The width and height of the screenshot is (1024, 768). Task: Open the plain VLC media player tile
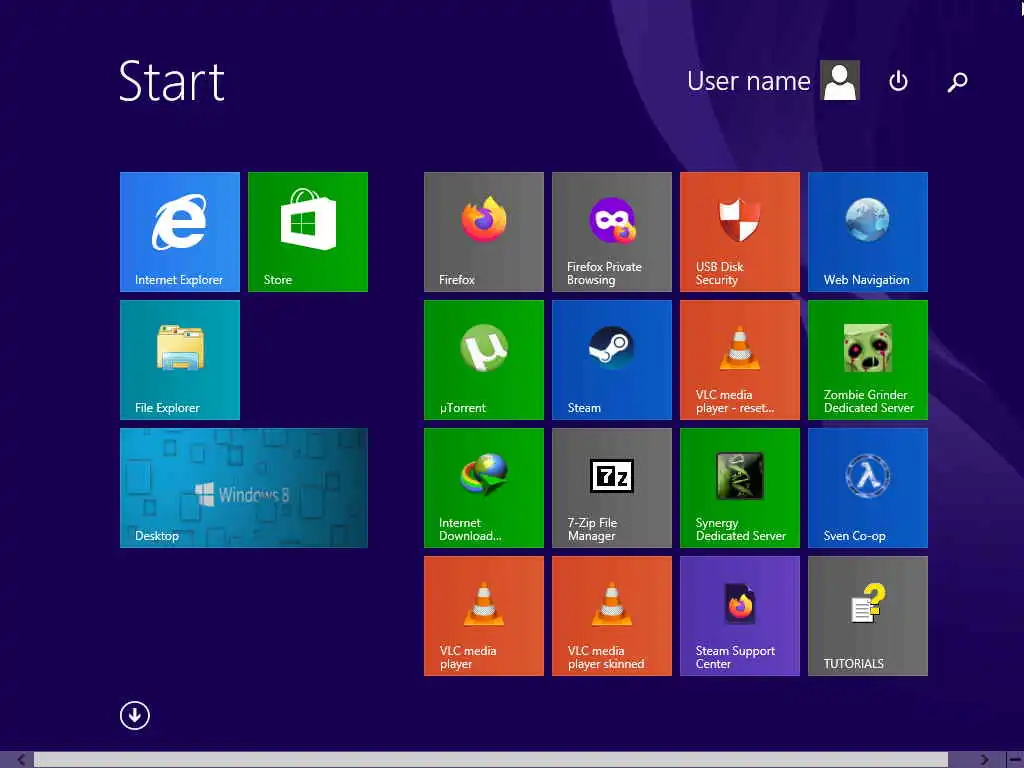483,616
